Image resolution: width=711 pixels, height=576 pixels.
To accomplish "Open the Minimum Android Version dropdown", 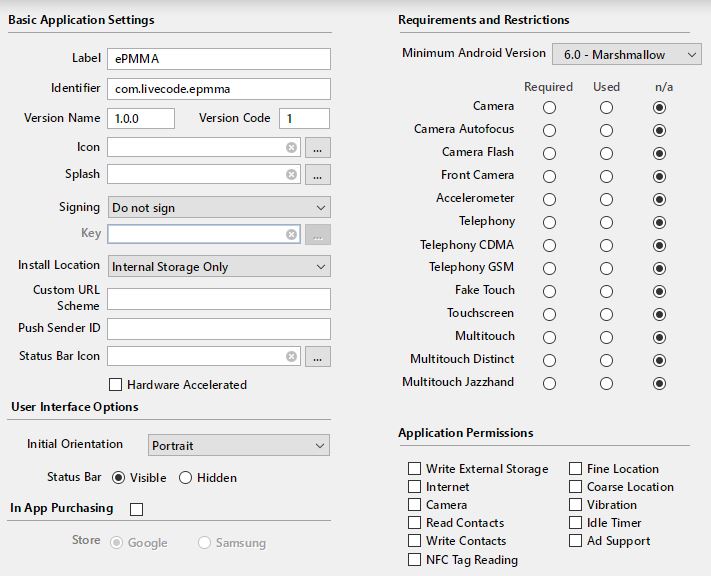I will click(626, 54).
